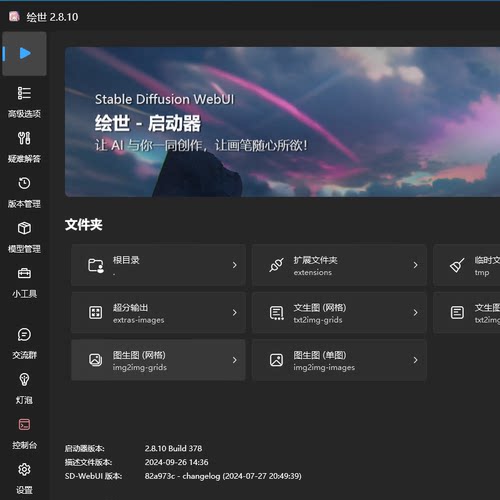
Task: Open 版本管理 history clock icon
Action: 24,183
